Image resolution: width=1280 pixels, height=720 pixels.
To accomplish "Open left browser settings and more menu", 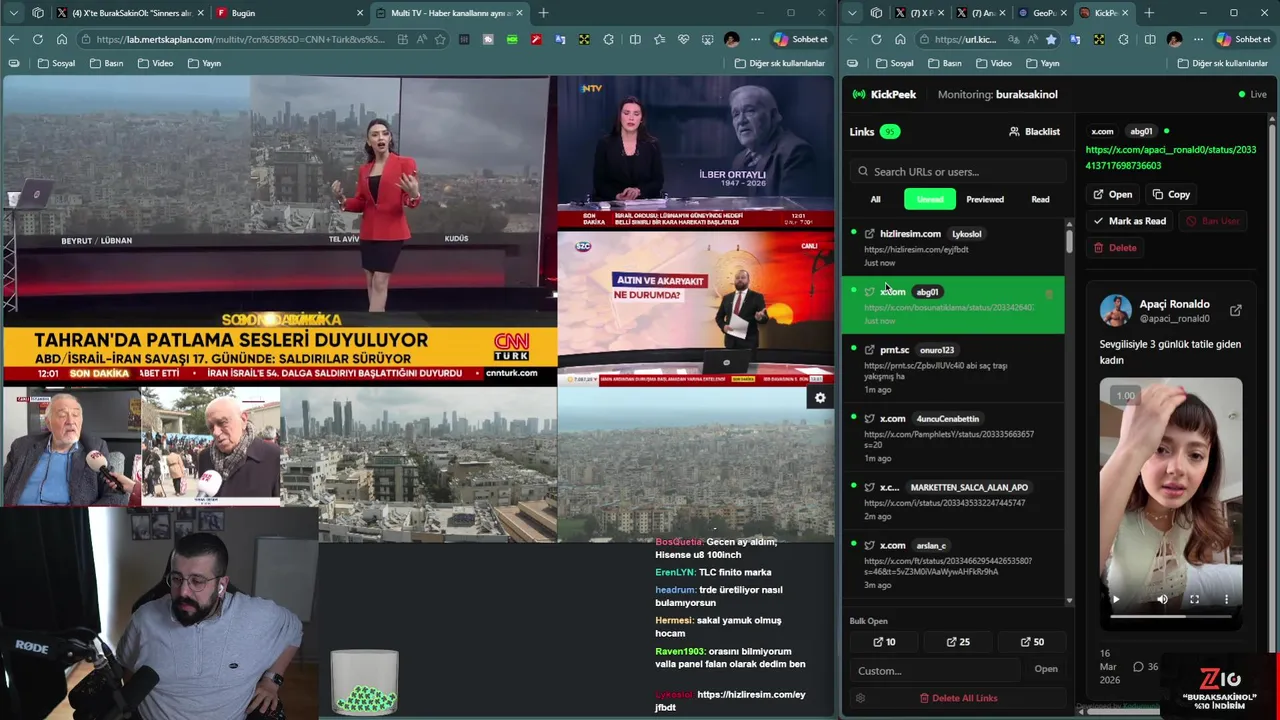I will (756, 39).
